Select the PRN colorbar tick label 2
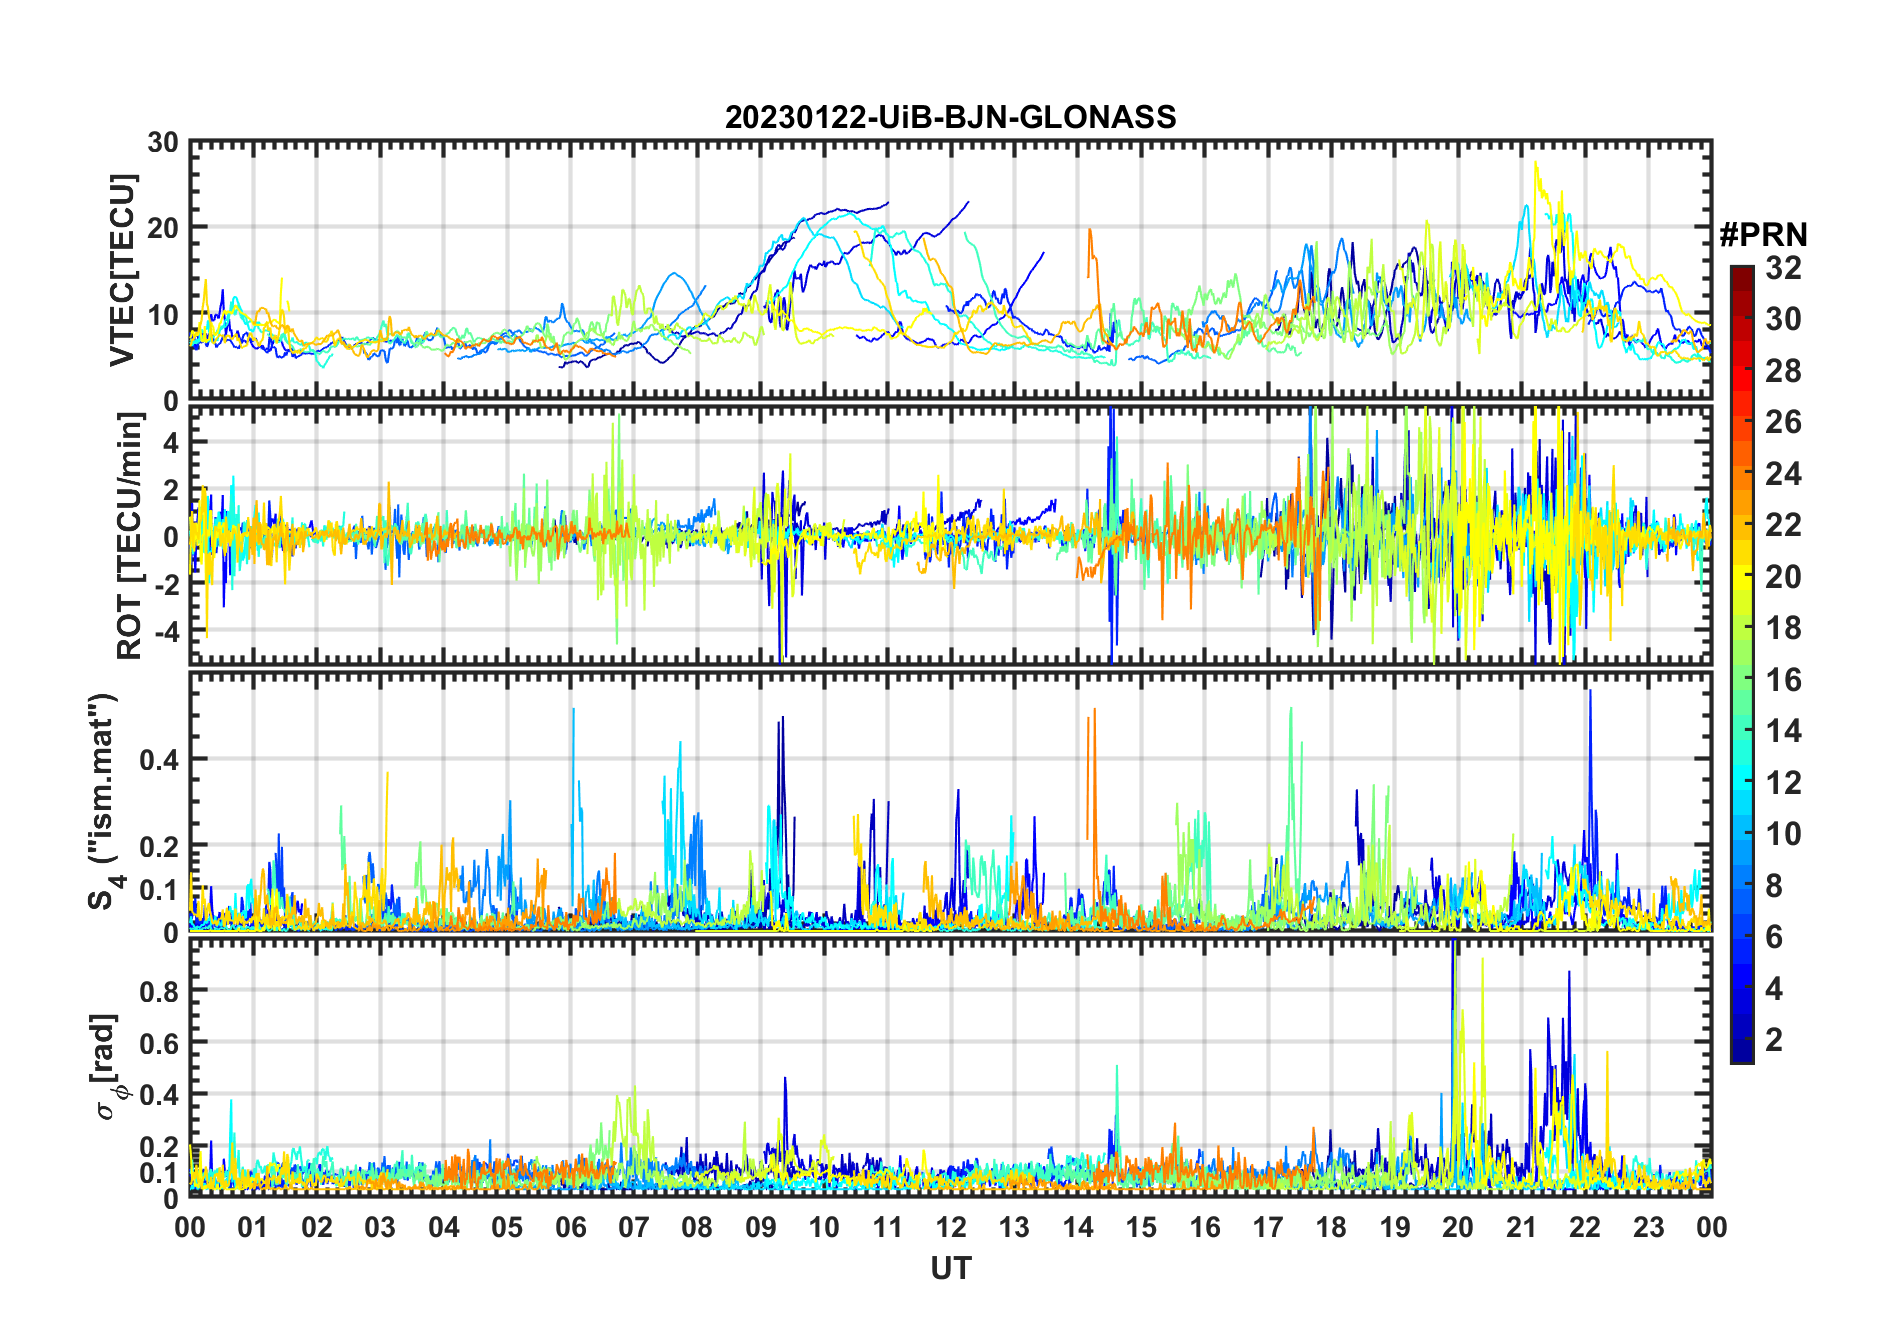This screenshot has height=1330, width=1902. [1775, 1040]
